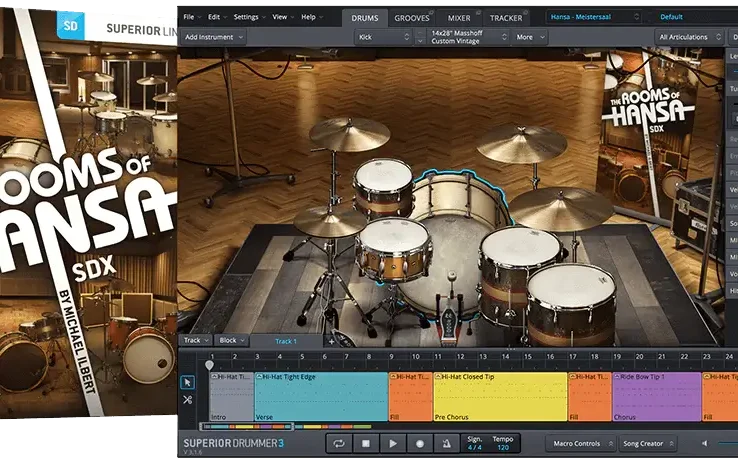Select the Track 1 tab
Screen dimensions: 738x458
click(286, 341)
